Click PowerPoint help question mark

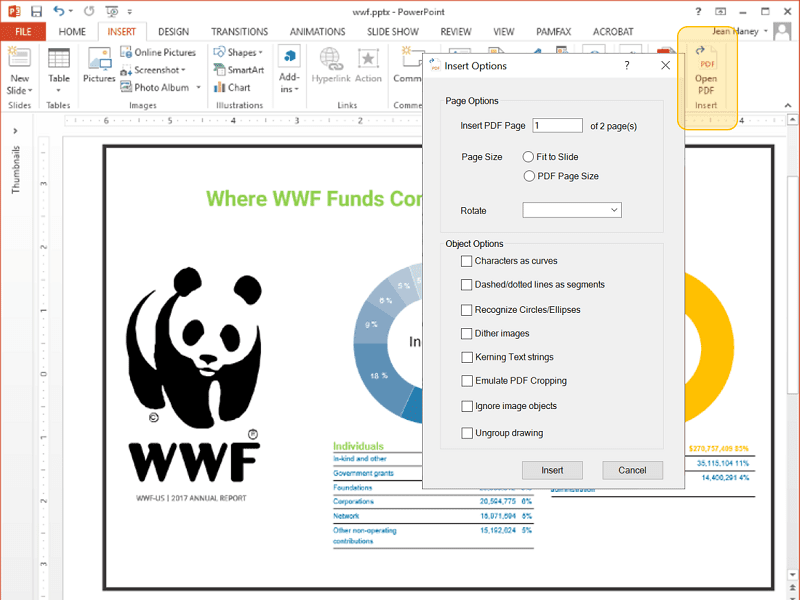click(x=698, y=11)
